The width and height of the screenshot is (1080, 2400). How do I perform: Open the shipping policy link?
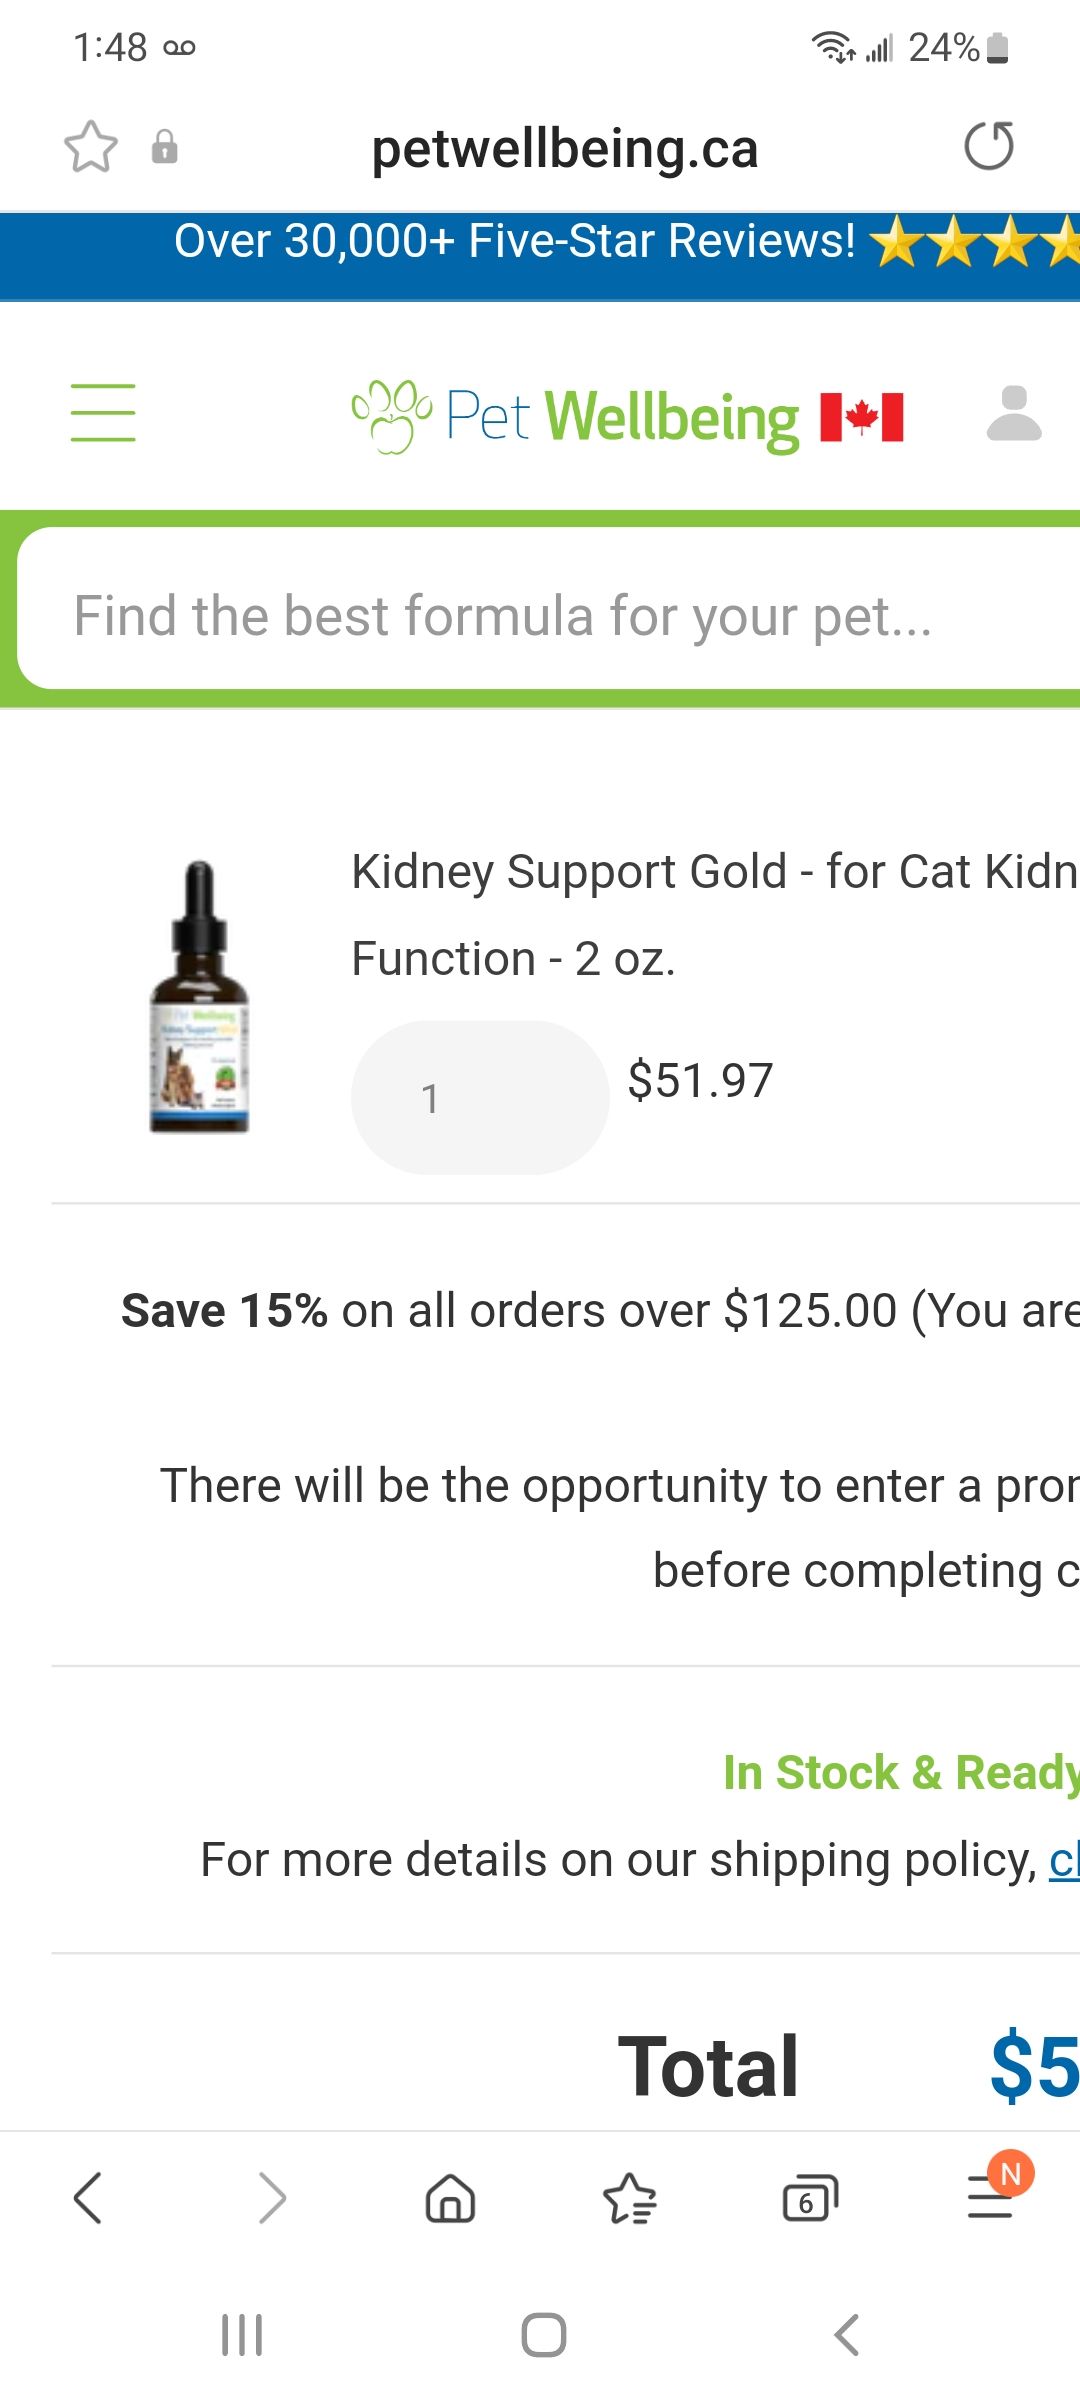pyautogui.click(x=1064, y=1860)
